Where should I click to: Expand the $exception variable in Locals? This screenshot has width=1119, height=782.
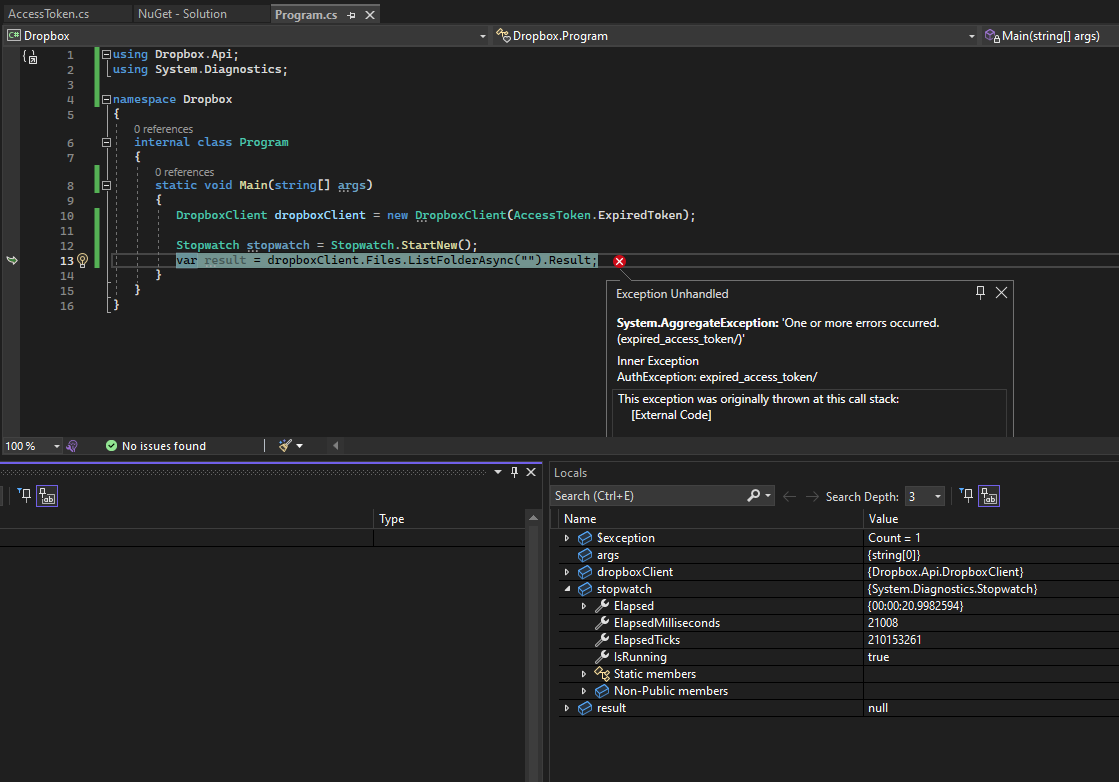pyautogui.click(x=567, y=538)
